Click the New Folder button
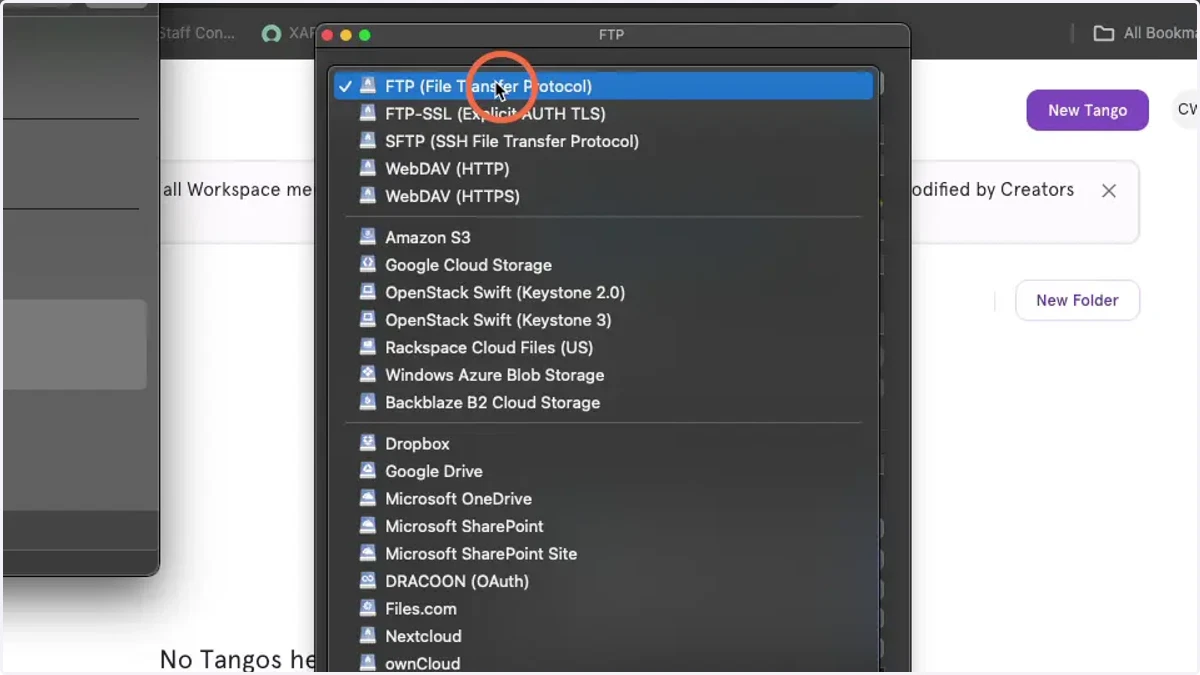 pyautogui.click(x=1077, y=300)
